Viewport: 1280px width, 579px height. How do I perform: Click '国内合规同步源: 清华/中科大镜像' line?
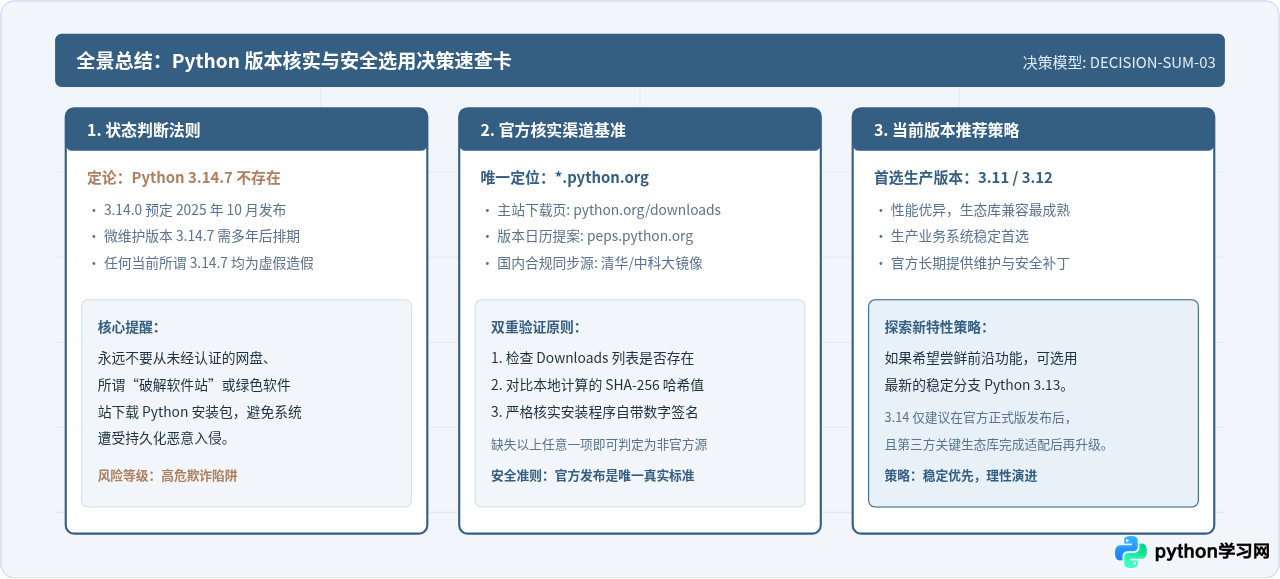coord(600,263)
